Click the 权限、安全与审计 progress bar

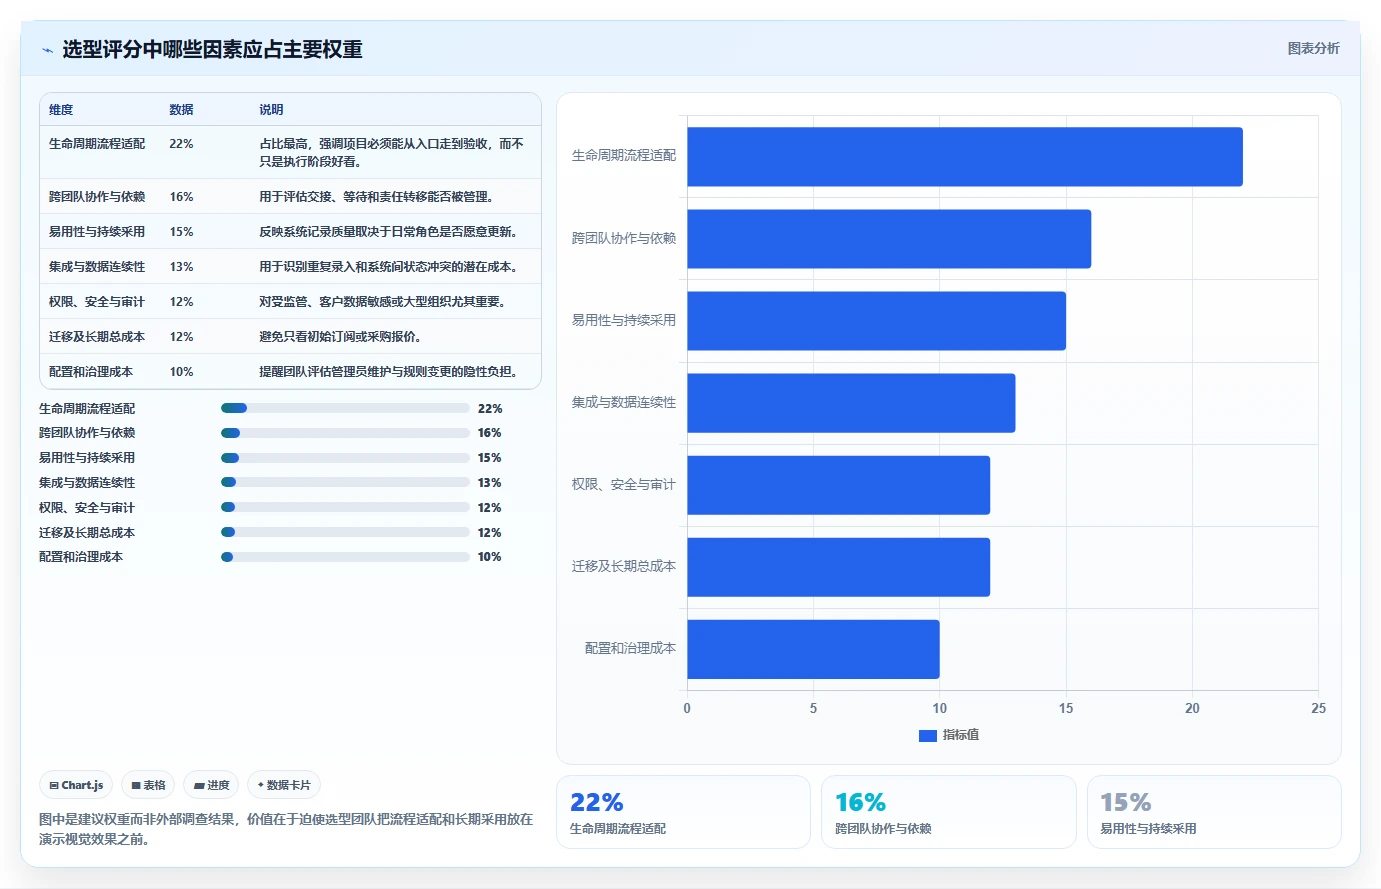tap(345, 507)
